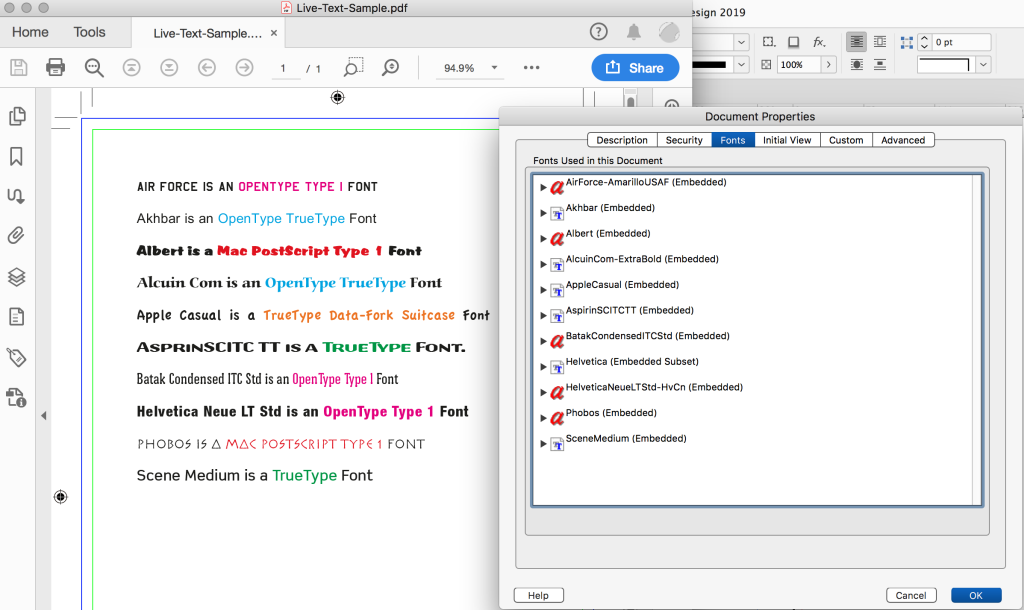Expand the AlcuinCom-ExtraBold font entry
The height and width of the screenshot is (610, 1024).
pyautogui.click(x=543, y=264)
